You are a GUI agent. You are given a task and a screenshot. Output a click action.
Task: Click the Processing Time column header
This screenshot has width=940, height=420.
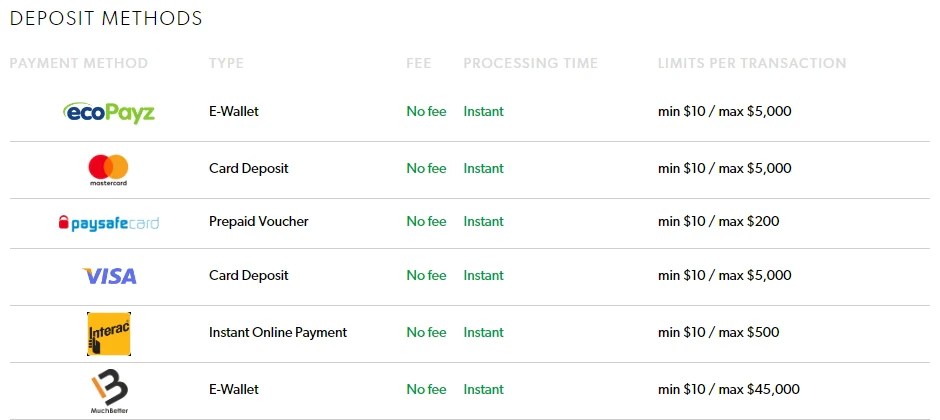(531, 63)
